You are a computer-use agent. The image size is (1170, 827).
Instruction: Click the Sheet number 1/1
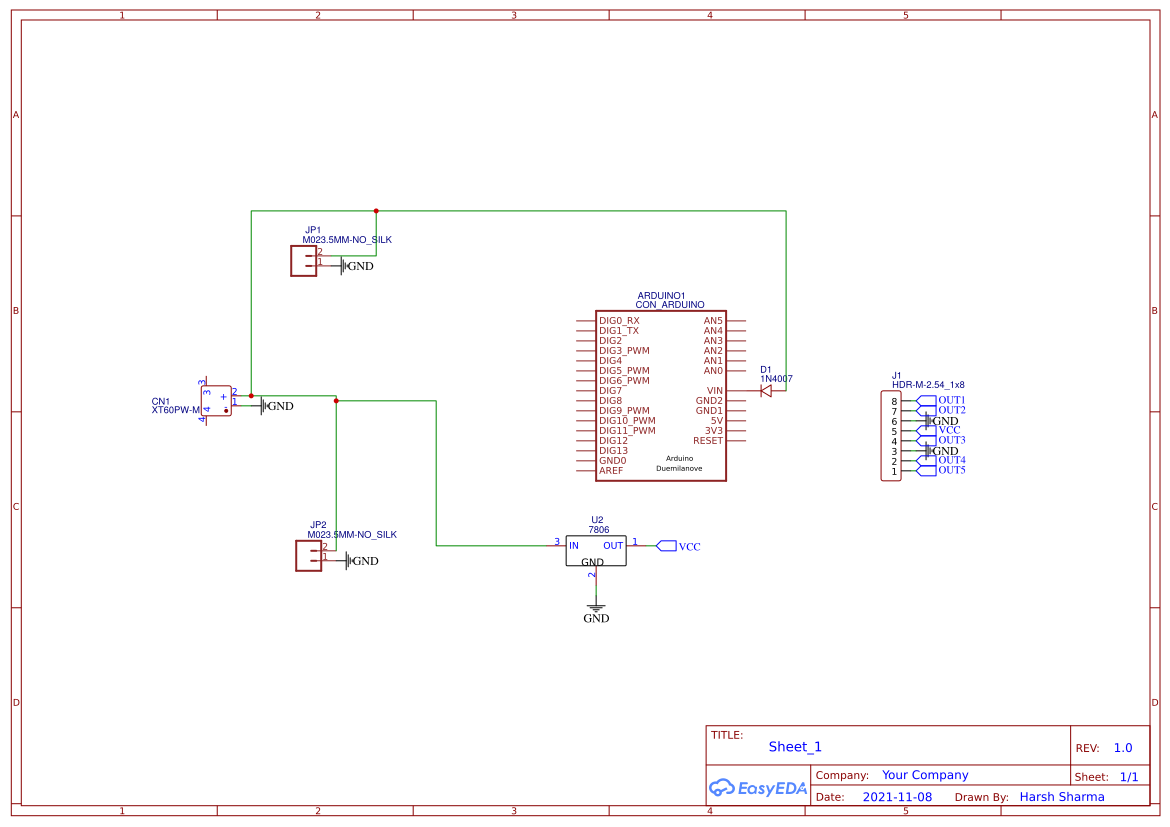click(1129, 777)
